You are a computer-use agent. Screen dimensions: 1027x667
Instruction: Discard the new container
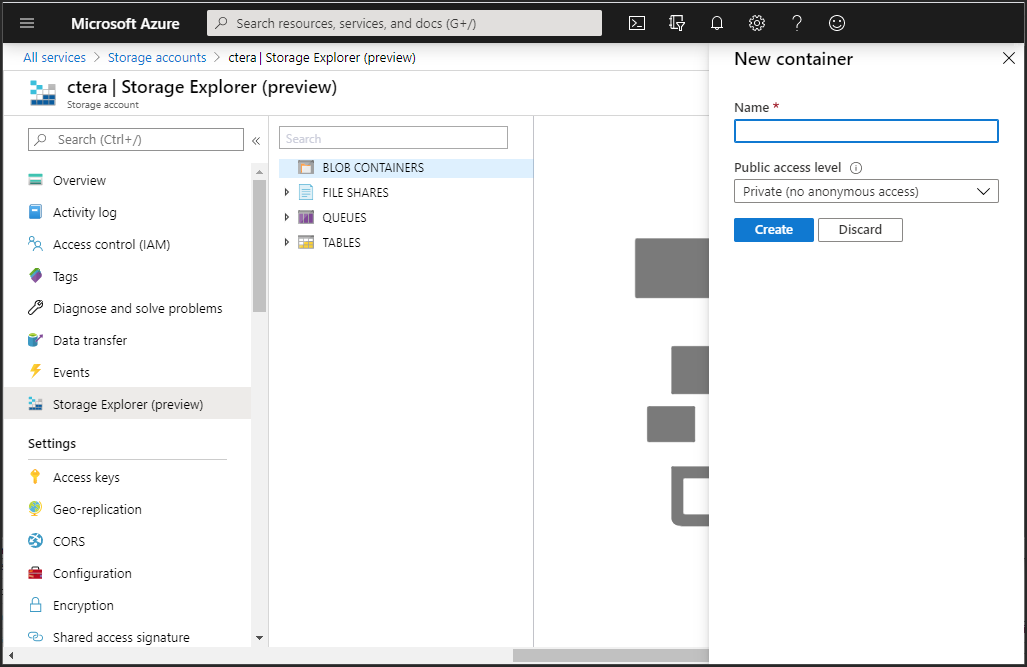click(860, 230)
